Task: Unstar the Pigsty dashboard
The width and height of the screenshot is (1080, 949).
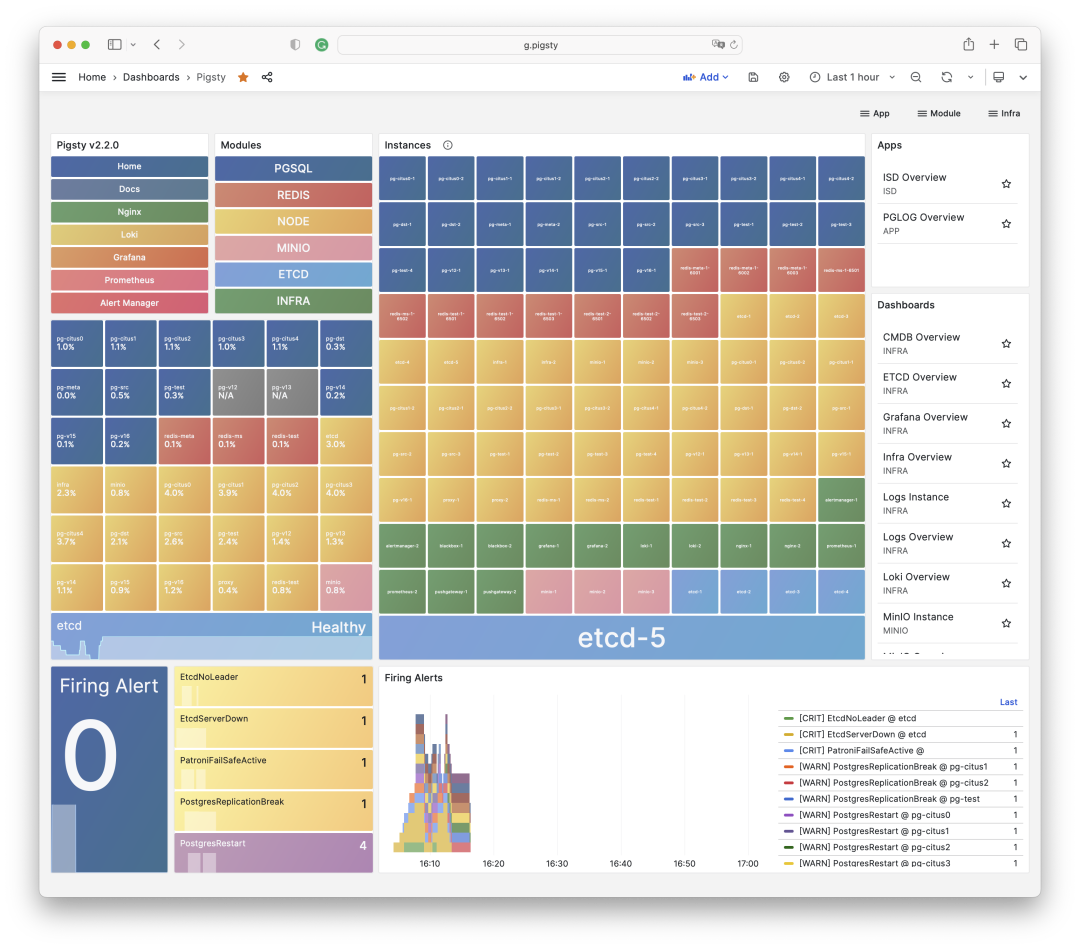Action: (x=243, y=77)
